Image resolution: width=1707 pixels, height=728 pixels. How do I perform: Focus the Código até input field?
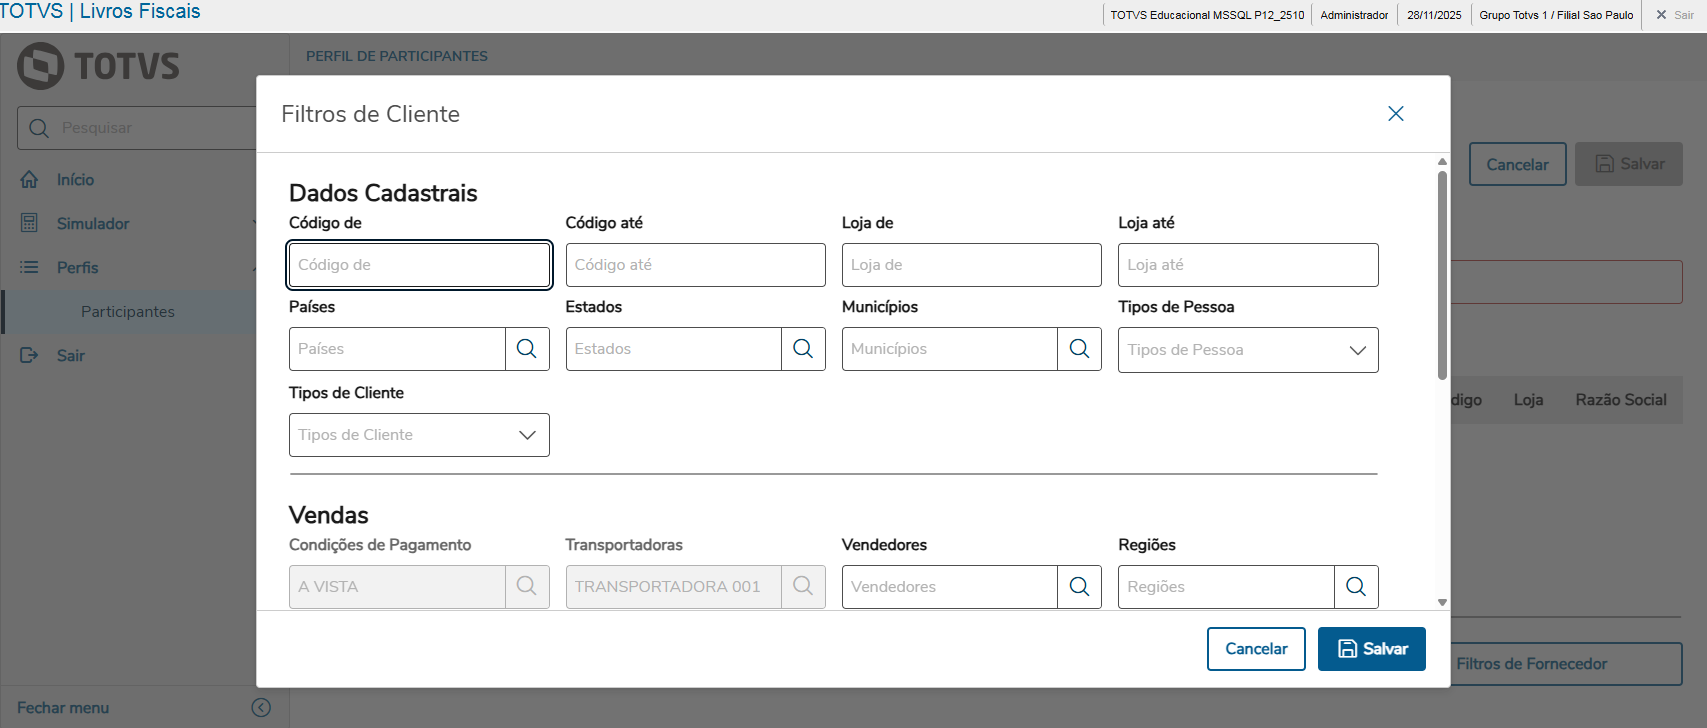coord(695,265)
